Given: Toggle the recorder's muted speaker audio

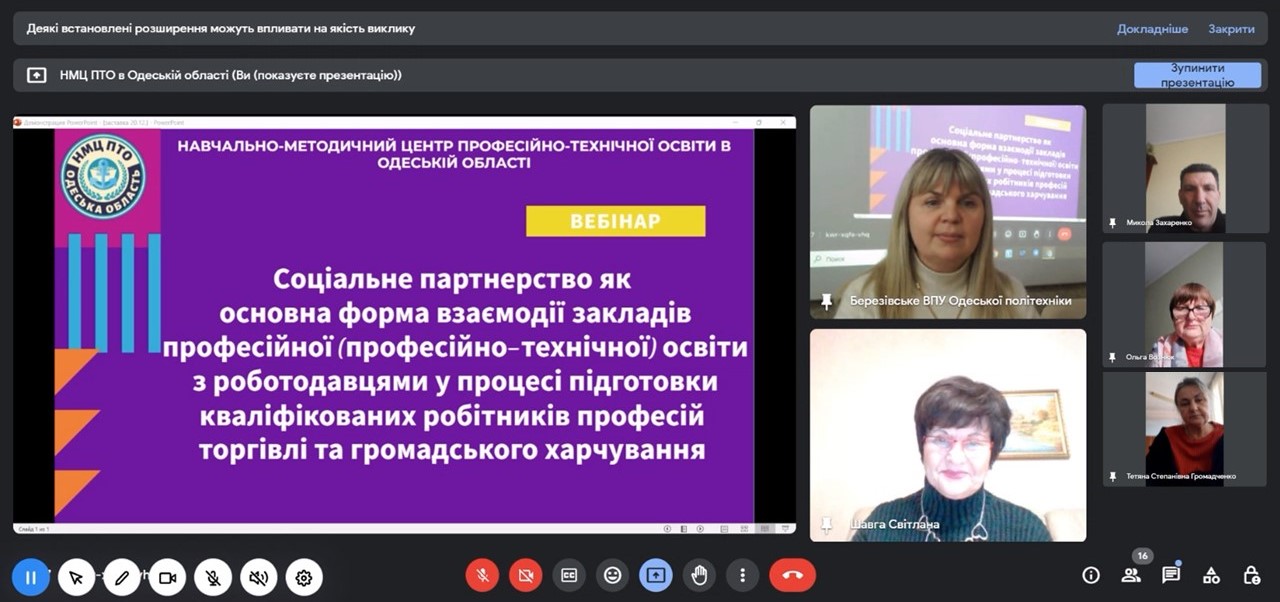Looking at the screenshot, I should pos(258,577).
